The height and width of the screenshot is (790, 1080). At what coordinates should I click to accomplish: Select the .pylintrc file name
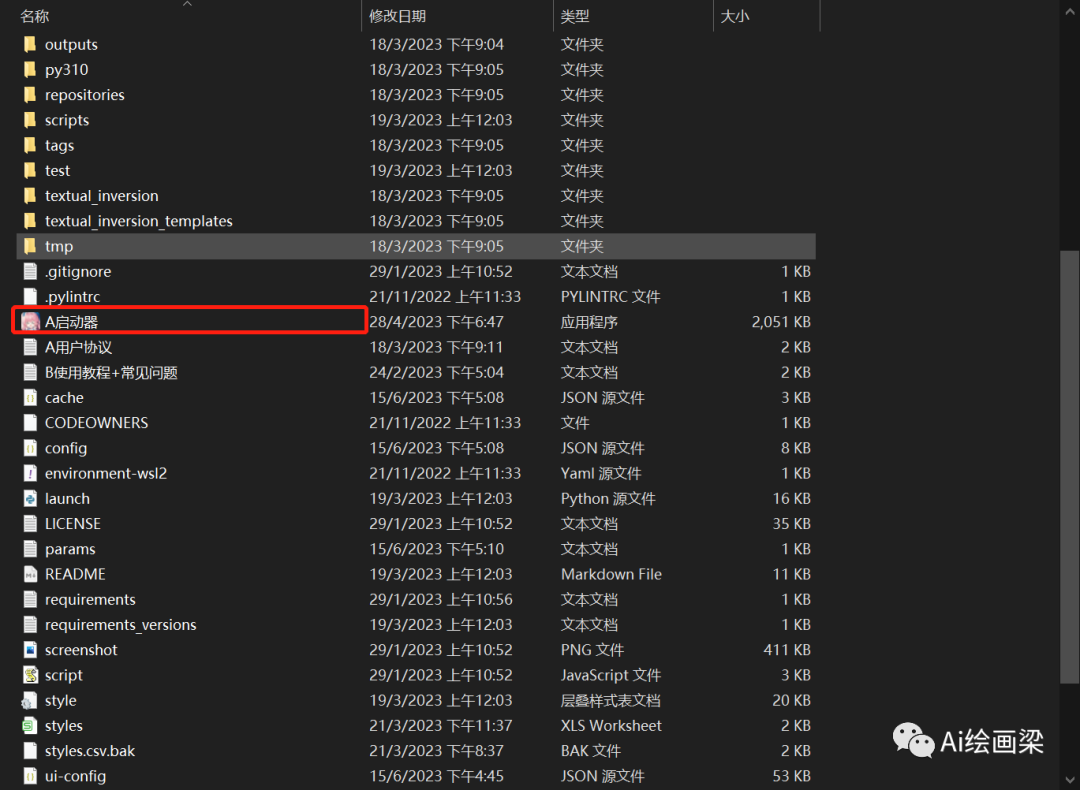pyautogui.click(x=72, y=297)
